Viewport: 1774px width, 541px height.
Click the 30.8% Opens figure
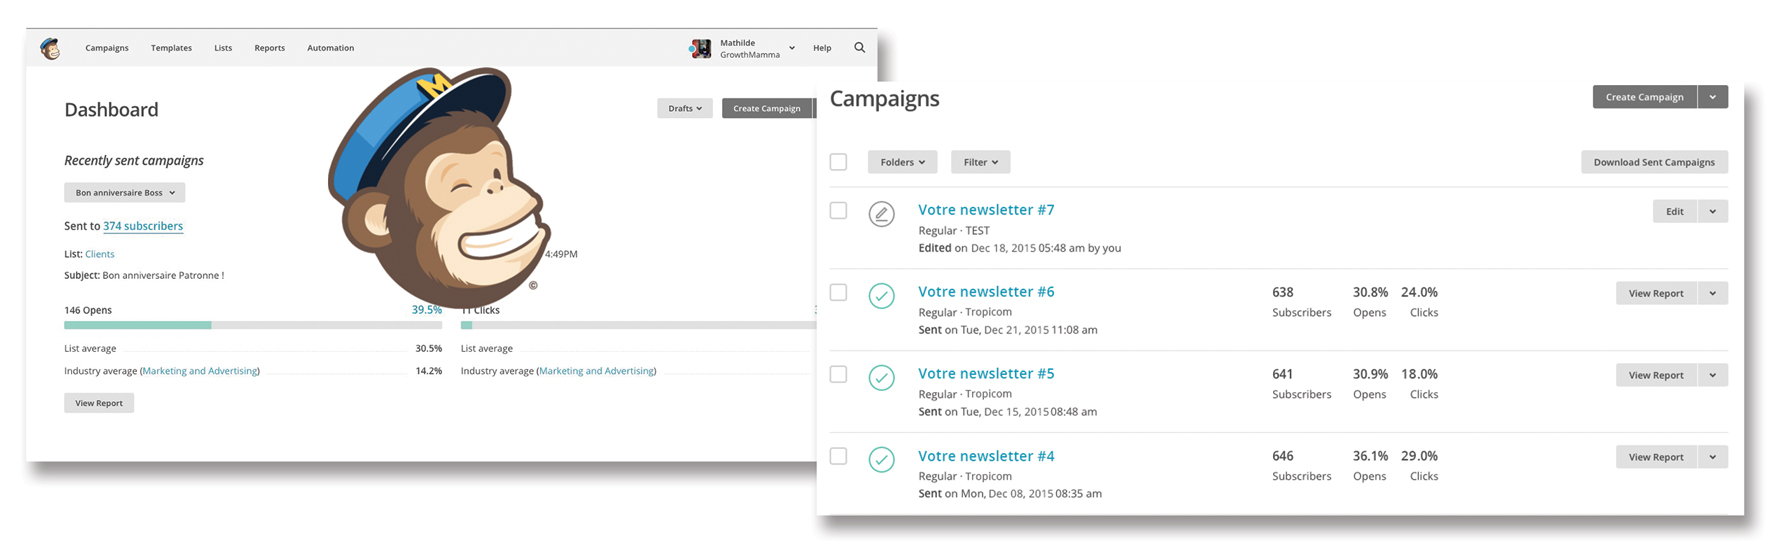click(x=1370, y=292)
